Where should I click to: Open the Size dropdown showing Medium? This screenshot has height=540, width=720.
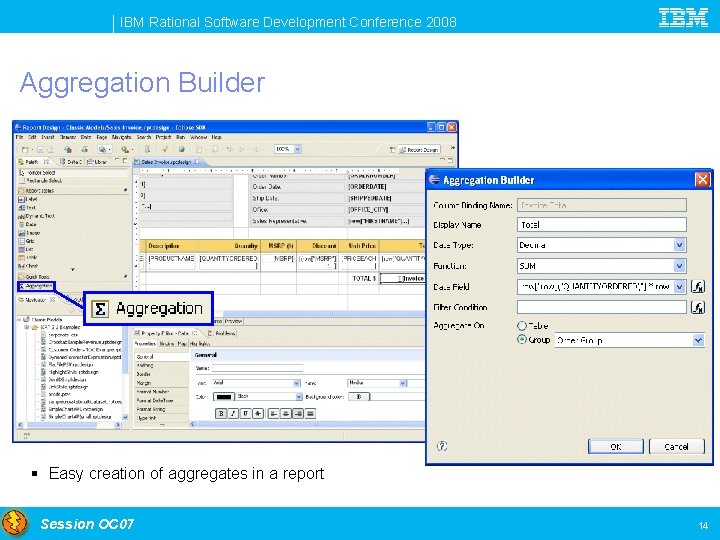pyautogui.click(x=402, y=382)
